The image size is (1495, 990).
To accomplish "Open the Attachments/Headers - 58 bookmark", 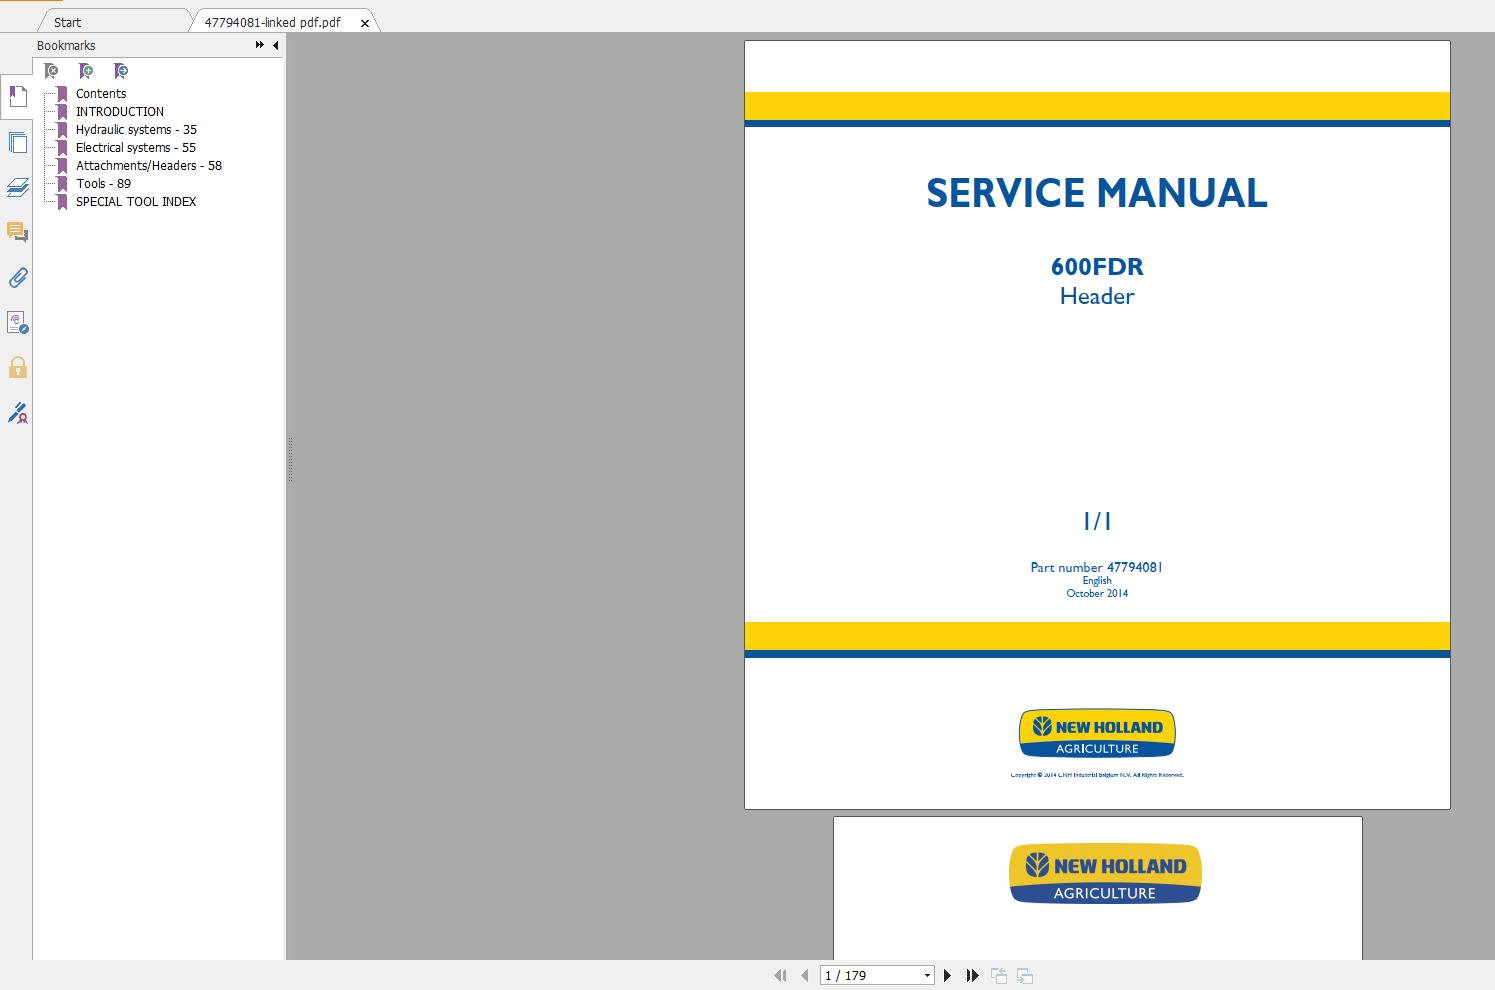I will point(149,165).
